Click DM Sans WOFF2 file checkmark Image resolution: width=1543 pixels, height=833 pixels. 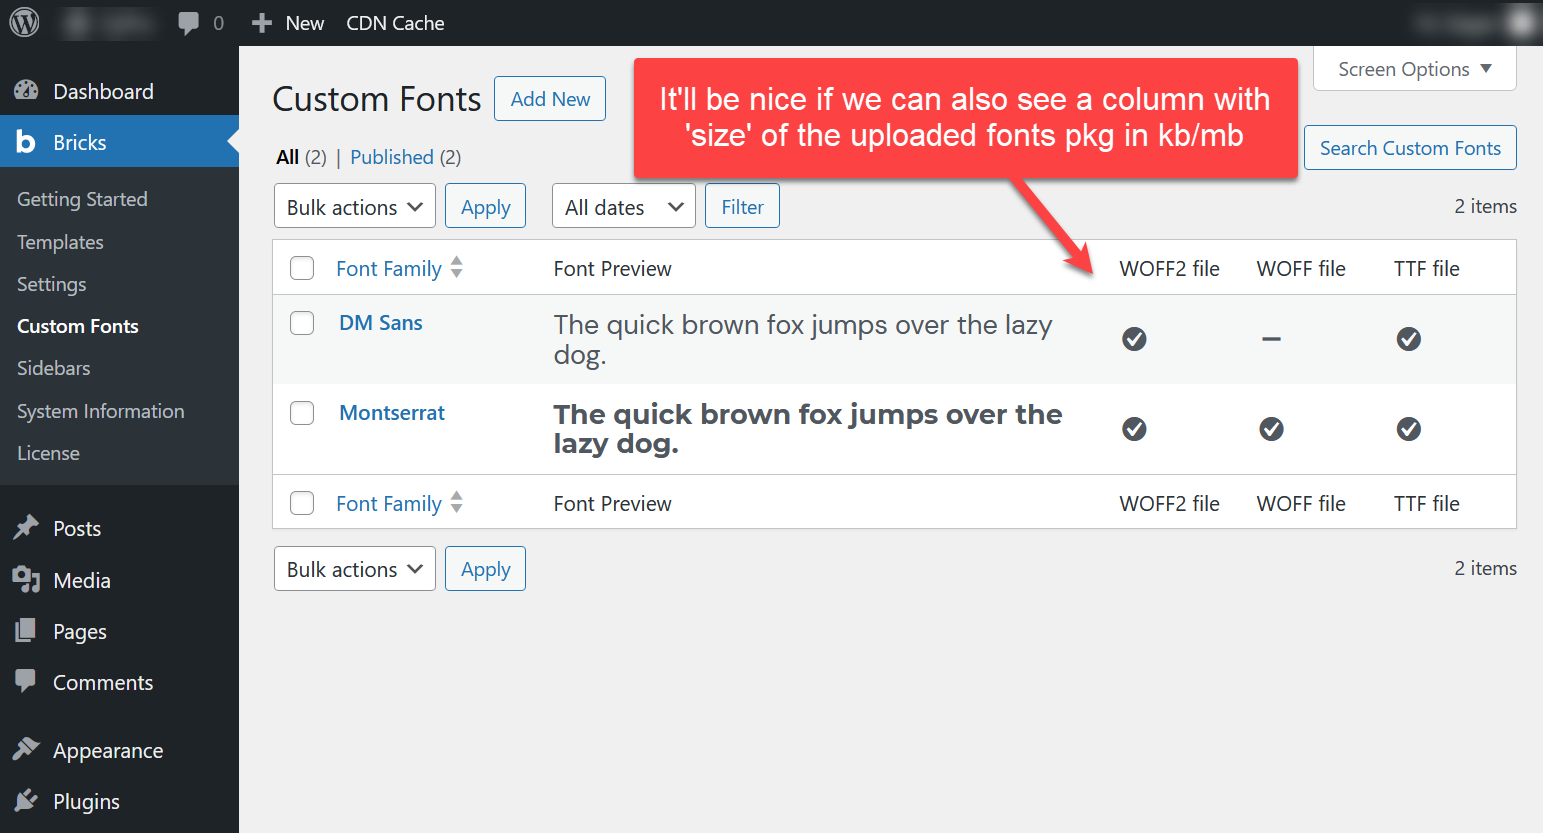tap(1134, 339)
